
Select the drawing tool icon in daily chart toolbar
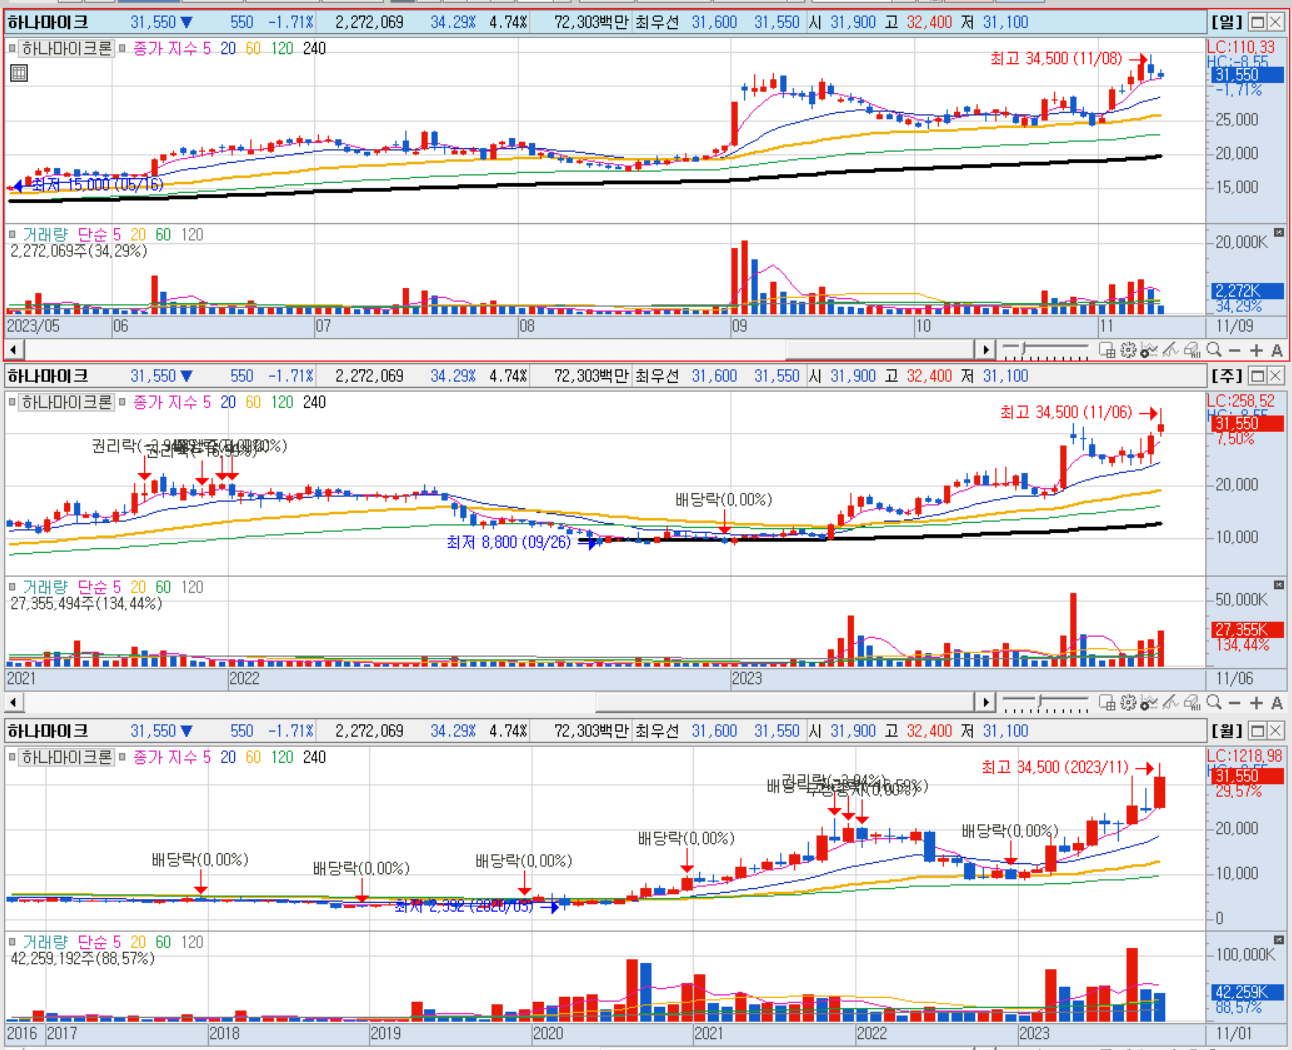1170,350
